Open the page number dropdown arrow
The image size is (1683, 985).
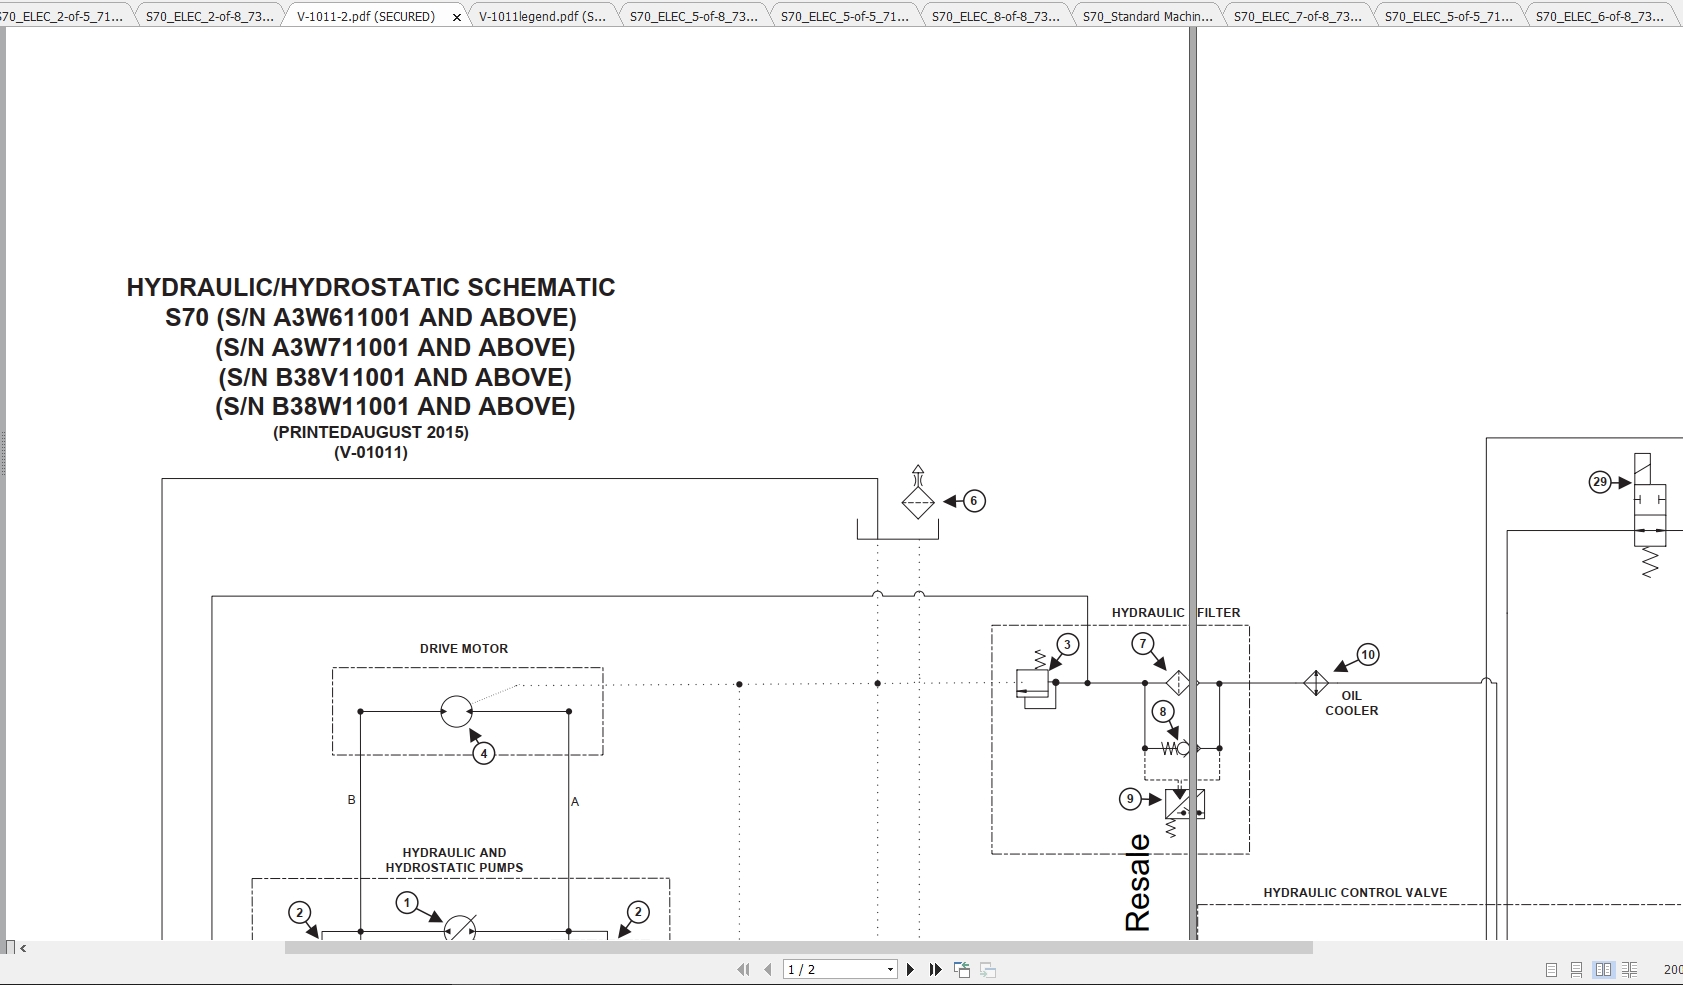(x=890, y=969)
